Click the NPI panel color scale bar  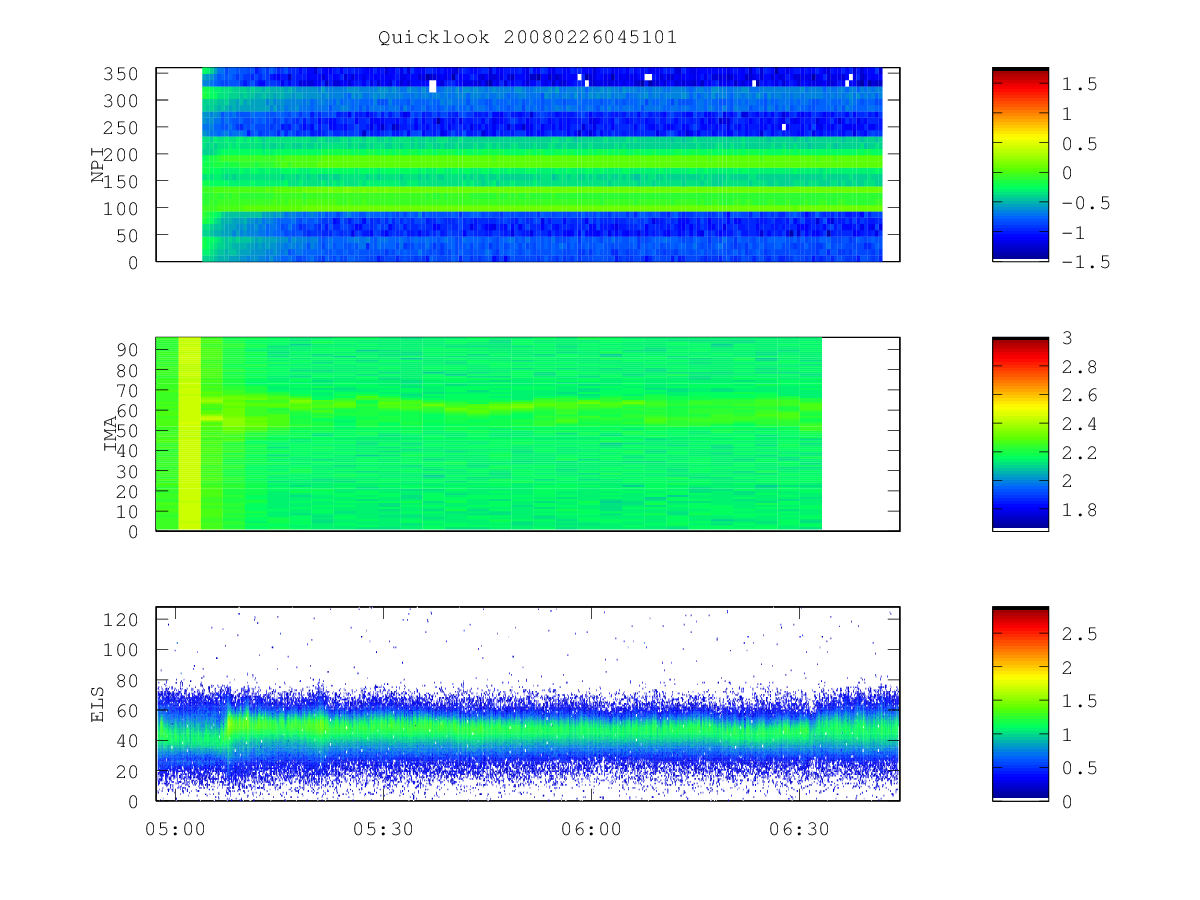(x=1020, y=164)
